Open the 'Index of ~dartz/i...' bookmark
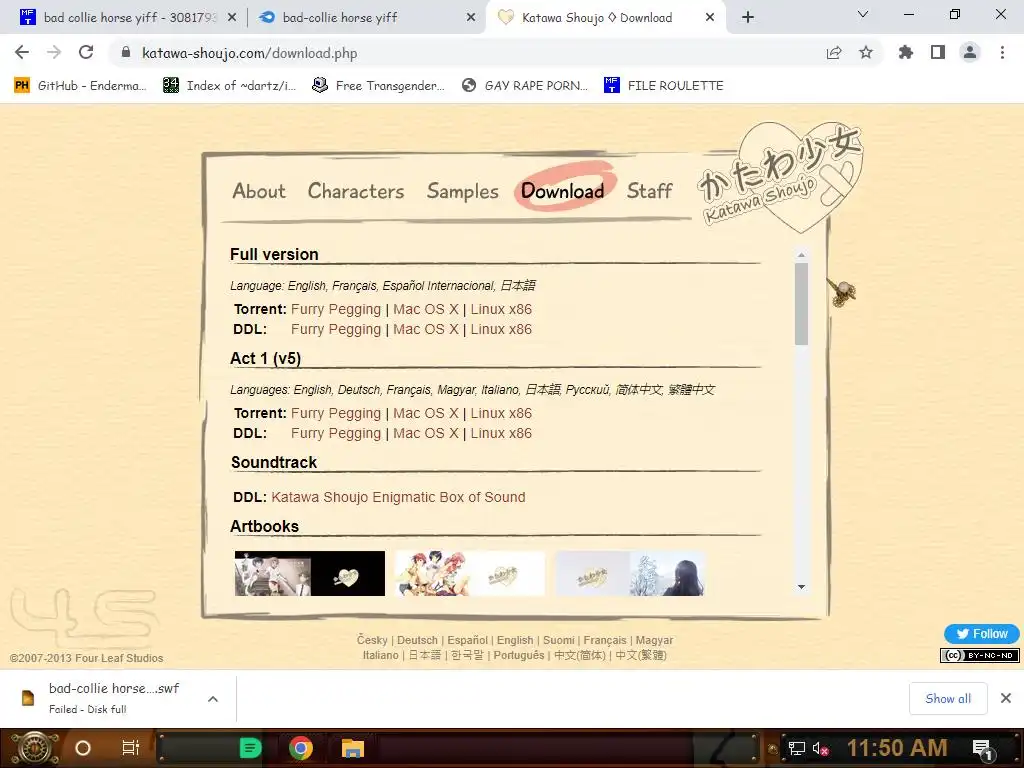This screenshot has height=768, width=1024. (x=229, y=86)
